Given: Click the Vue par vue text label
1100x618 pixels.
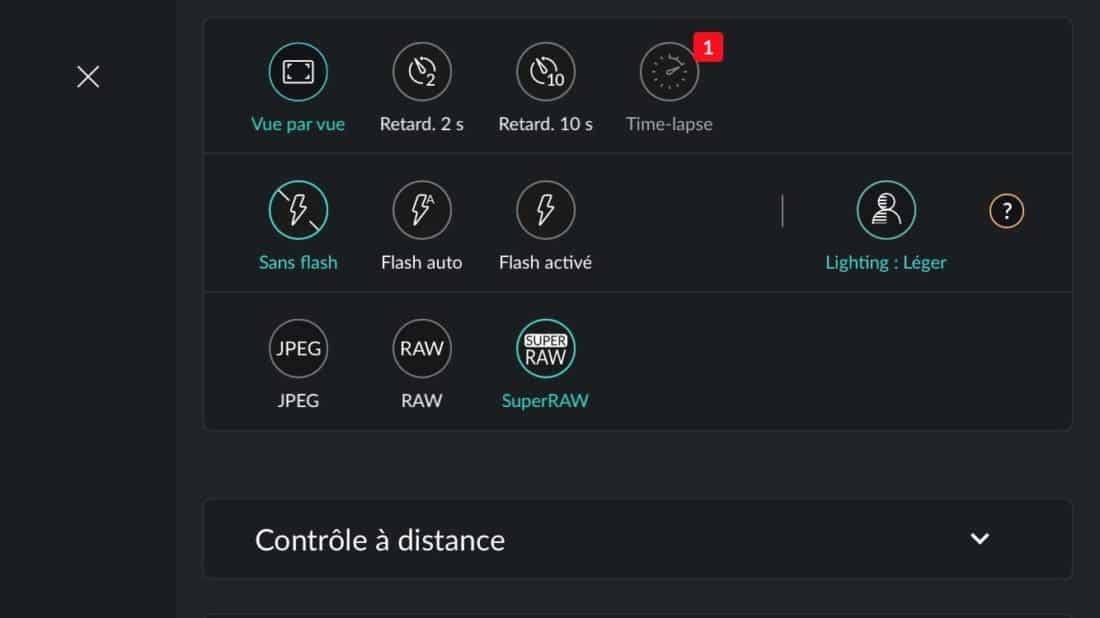Looking at the screenshot, I should (x=298, y=124).
